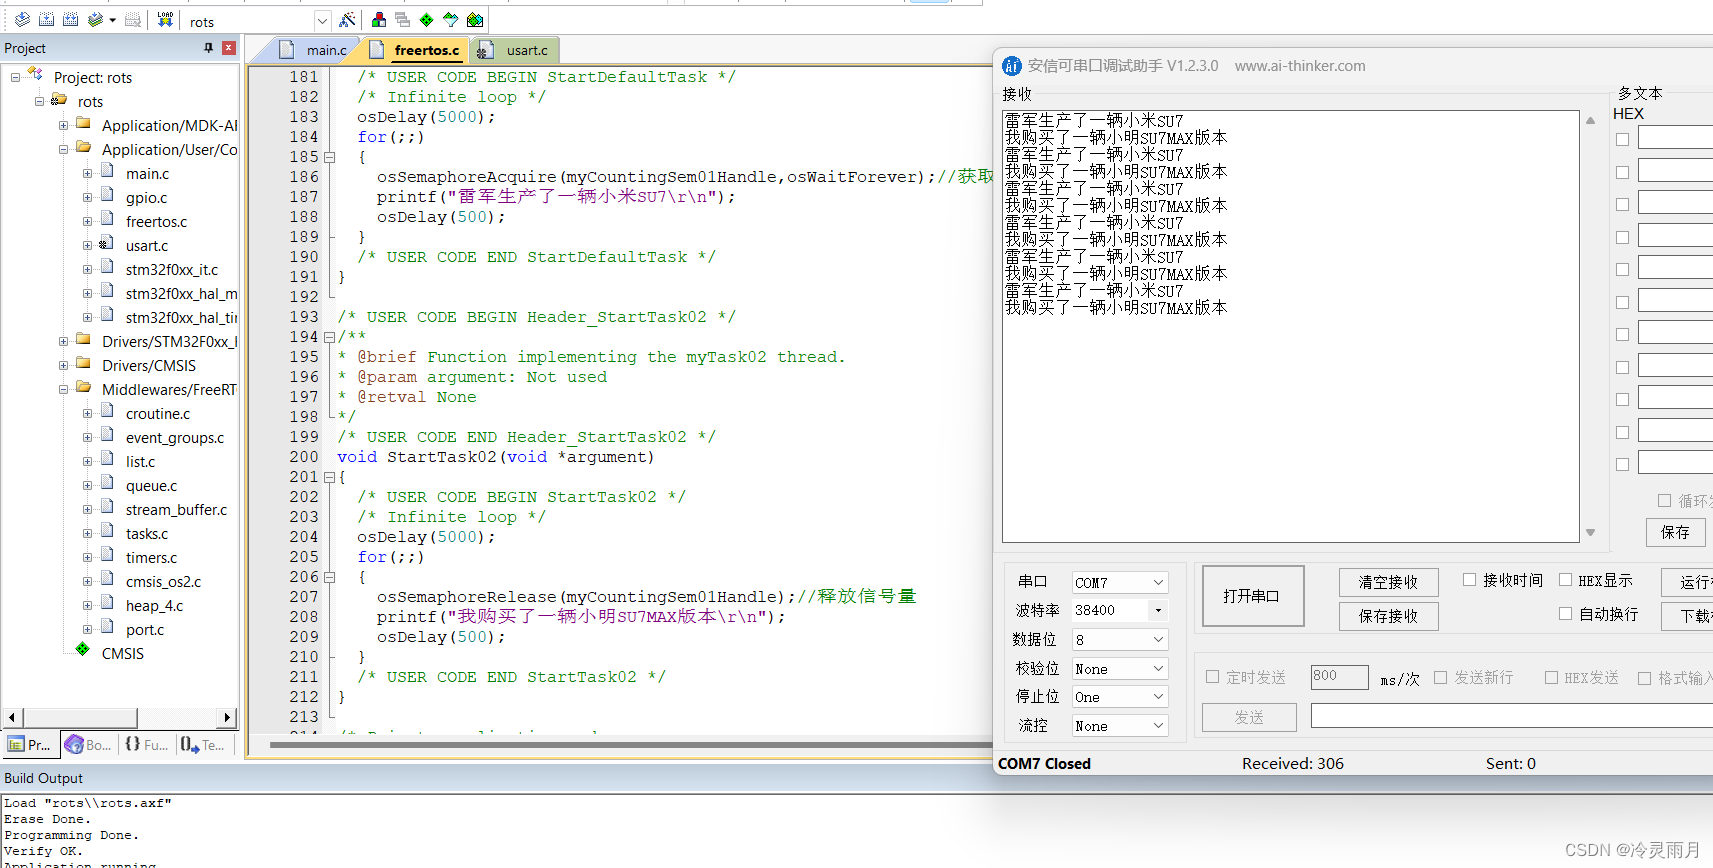
Task: Open the Functions tab in Project panel
Action: click(146, 744)
